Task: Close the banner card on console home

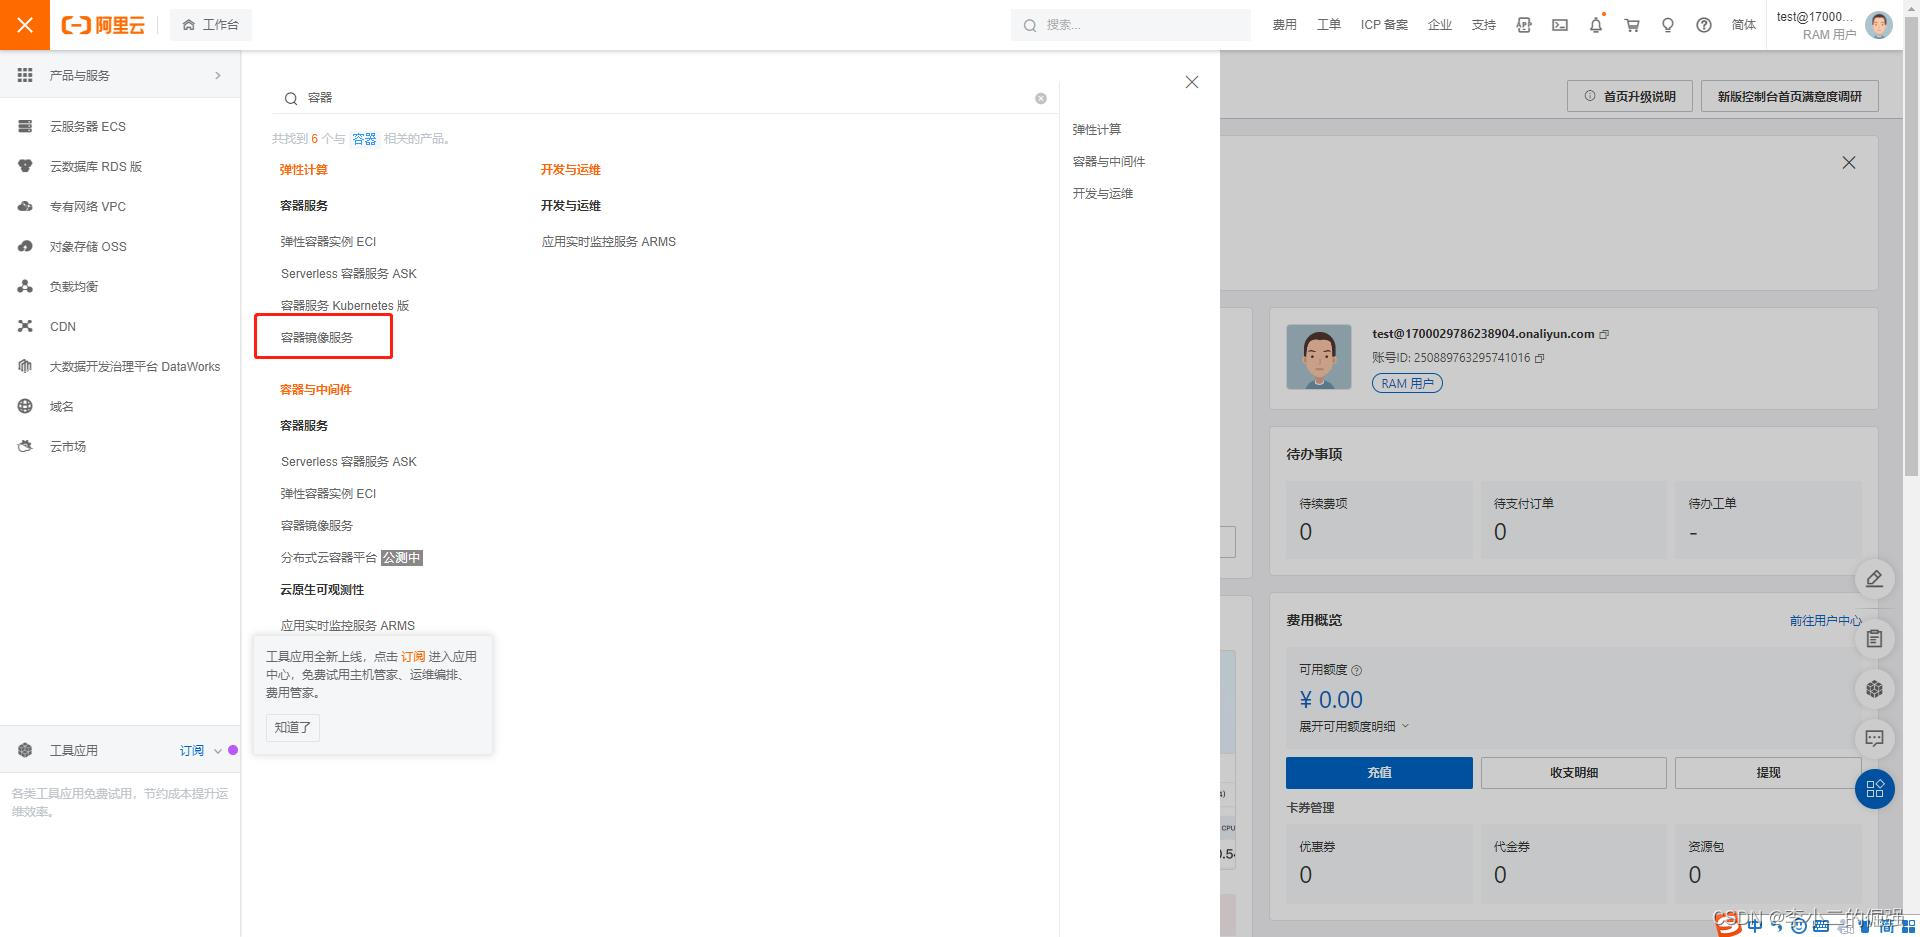Action: pyautogui.click(x=1849, y=162)
